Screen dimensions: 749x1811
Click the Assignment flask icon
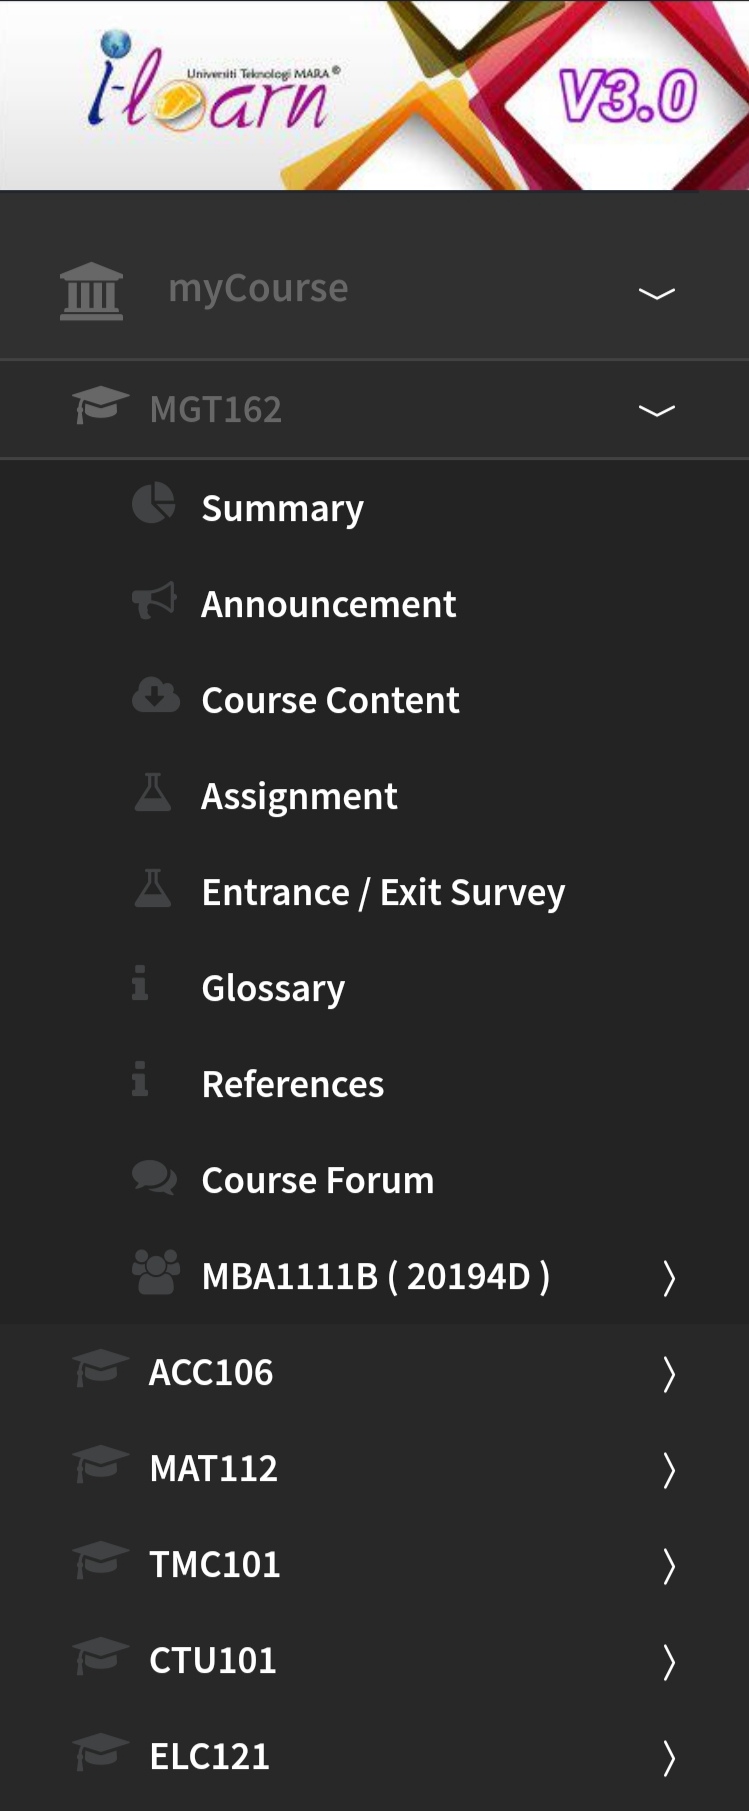point(153,792)
